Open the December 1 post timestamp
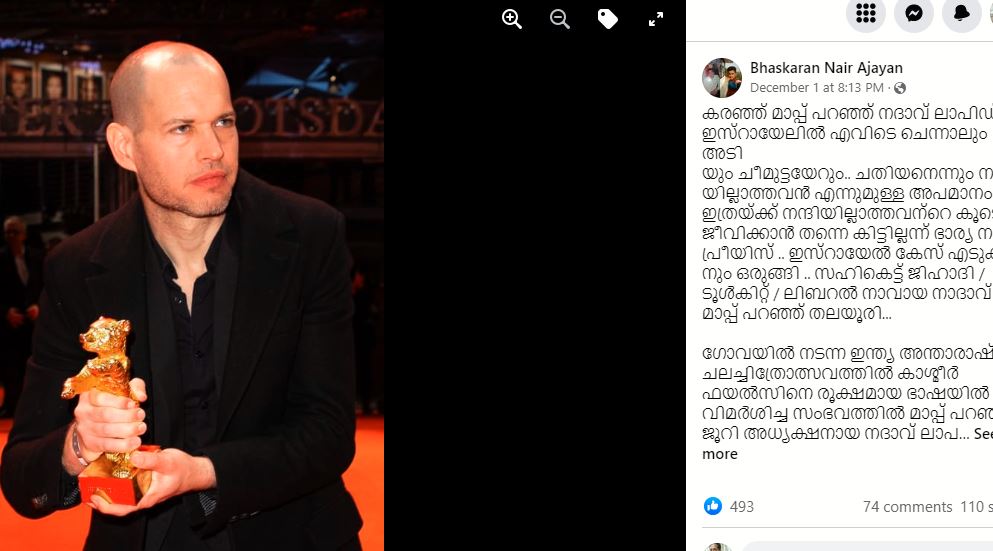 tap(817, 87)
